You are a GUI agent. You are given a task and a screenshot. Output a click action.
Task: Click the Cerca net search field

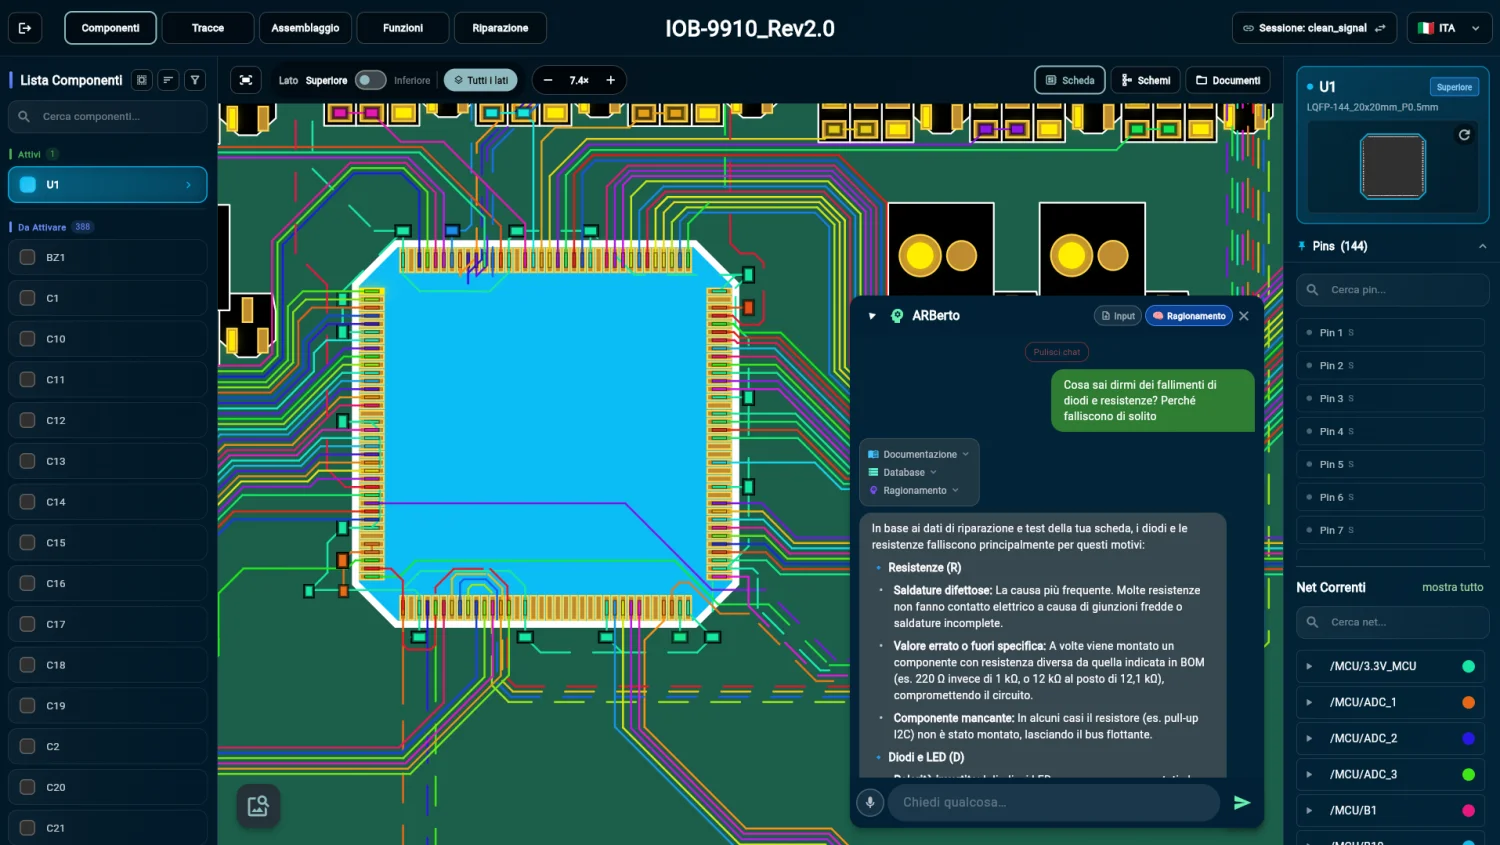click(x=1393, y=622)
